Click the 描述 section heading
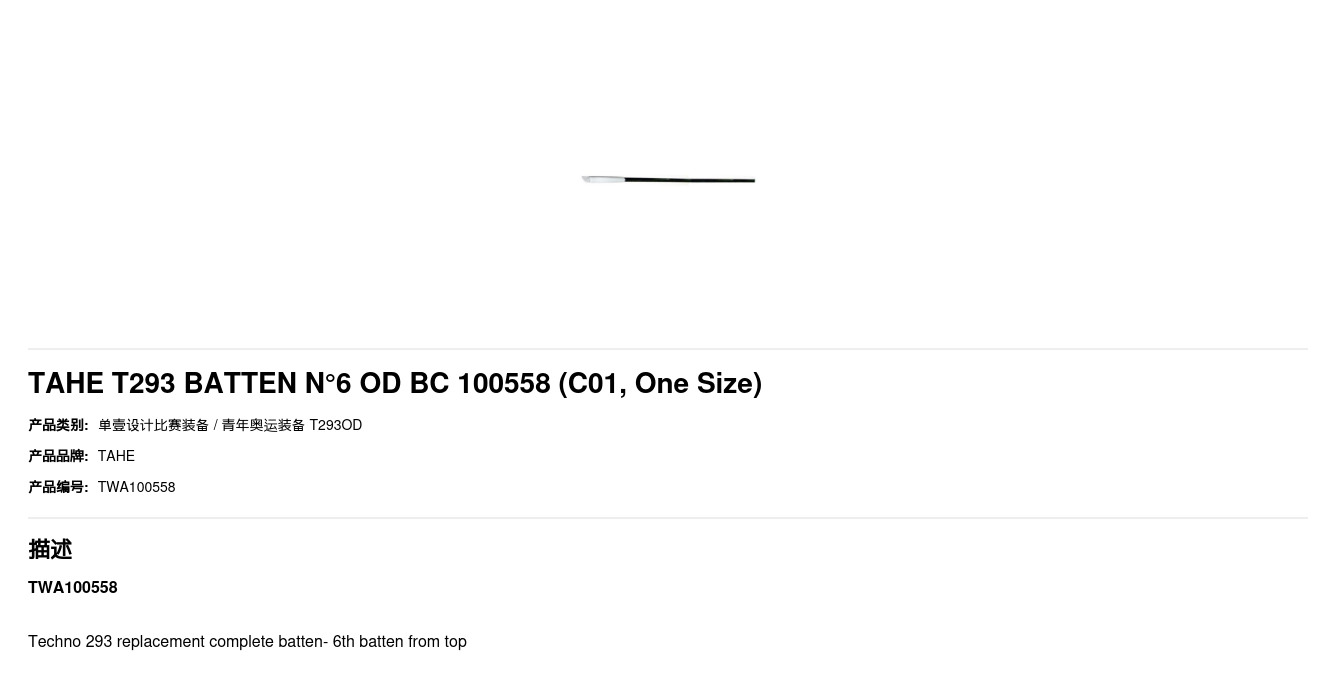The image size is (1328, 697). tap(50, 549)
